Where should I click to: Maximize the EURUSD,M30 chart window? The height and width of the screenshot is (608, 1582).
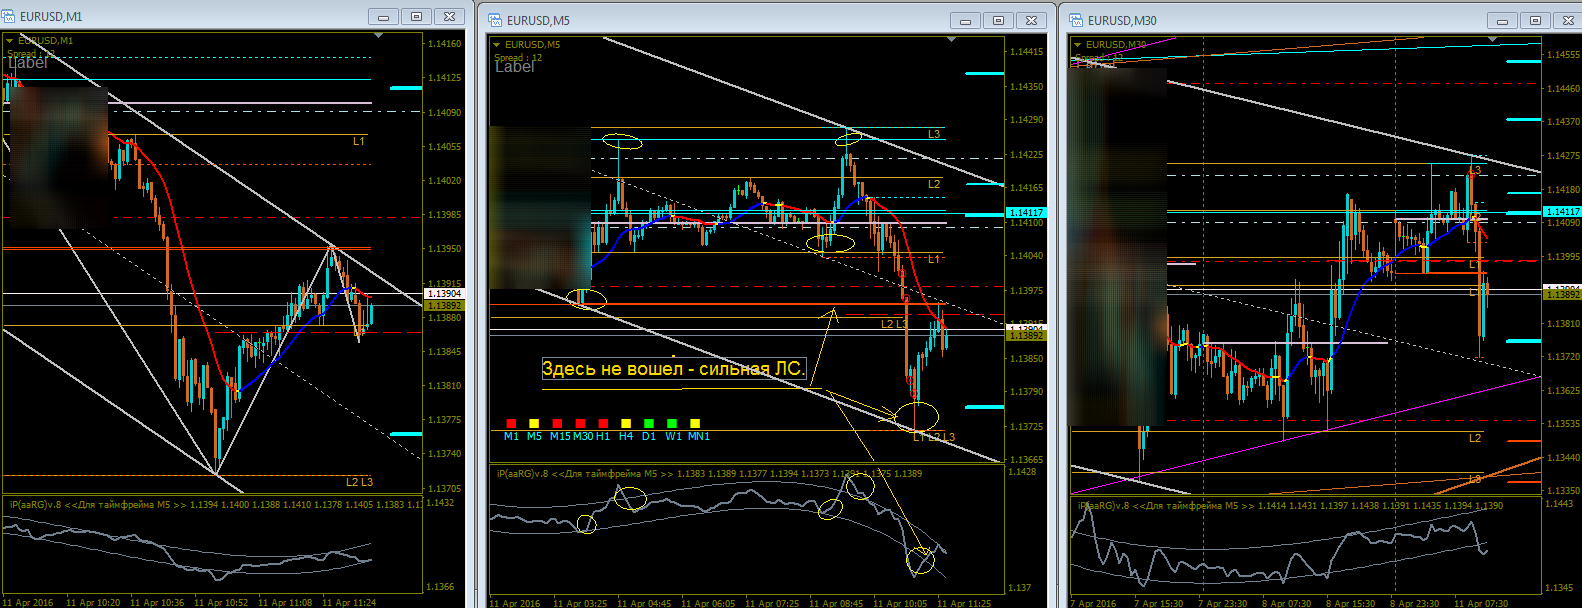1536,20
